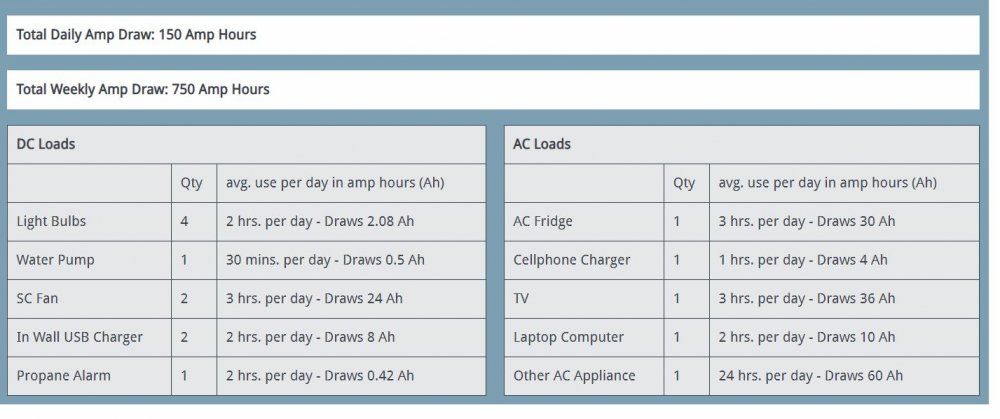Click the In Wall USB Charger label
1000x419 pixels.
[x=80, y=337]
